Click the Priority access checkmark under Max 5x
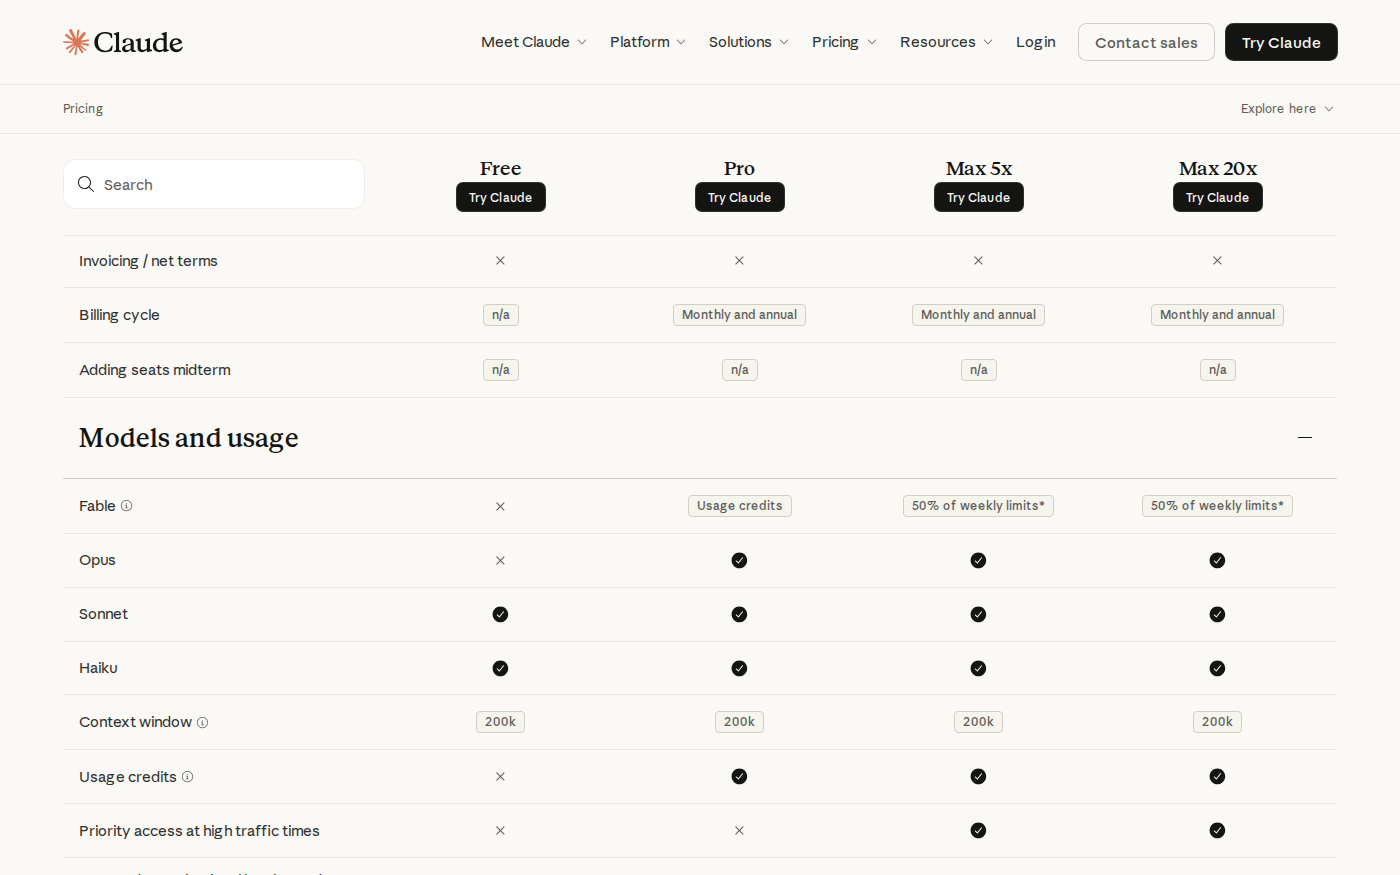Image resolution: width=1400 pixels, height=875 pixels. click(978, 830)
